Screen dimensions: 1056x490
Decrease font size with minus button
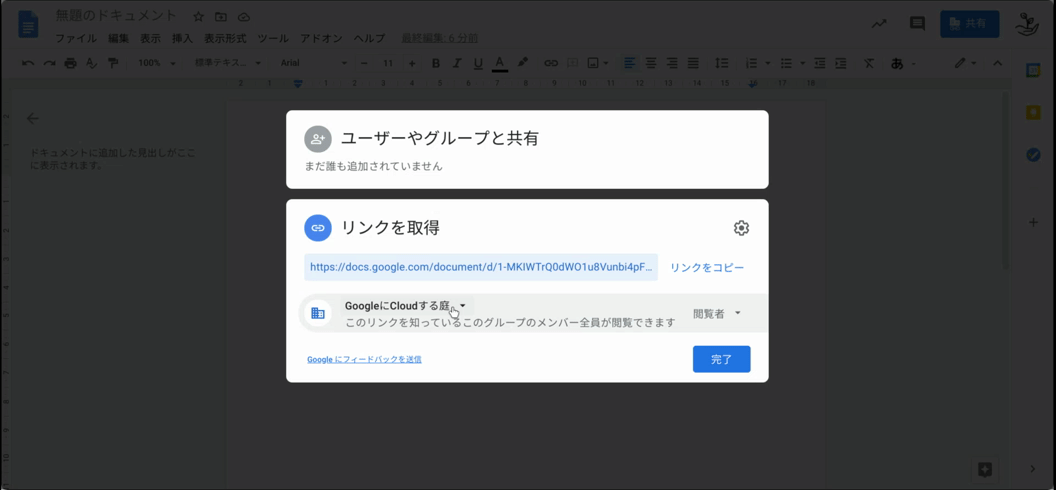(364, 63)
